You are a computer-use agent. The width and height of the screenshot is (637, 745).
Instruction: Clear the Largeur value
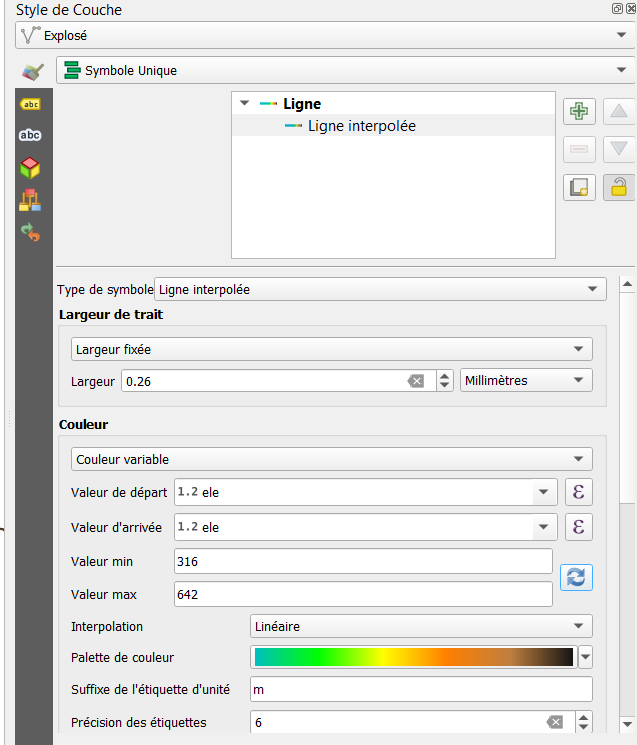tap(416, 381)
